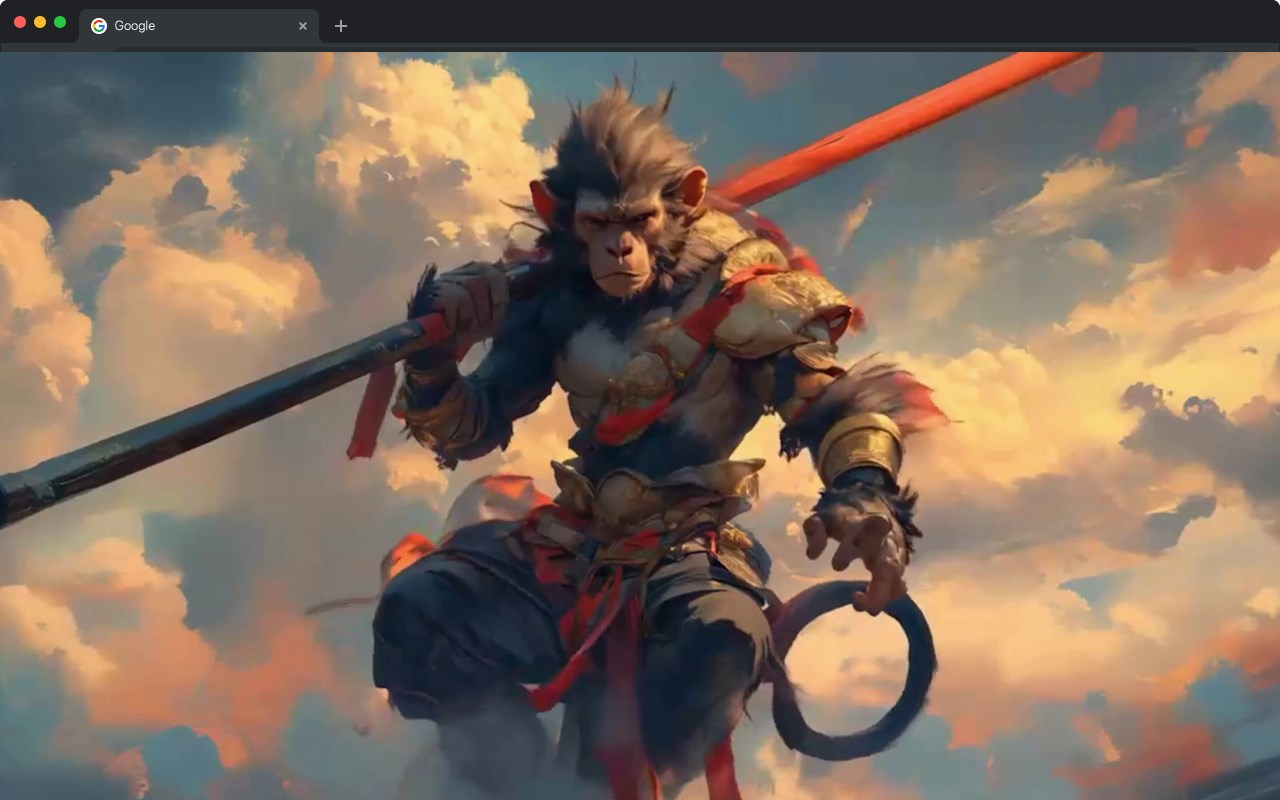Open a new tab with plus button
This screenshot has width=1280, height=800.
(x=341, y=26)
